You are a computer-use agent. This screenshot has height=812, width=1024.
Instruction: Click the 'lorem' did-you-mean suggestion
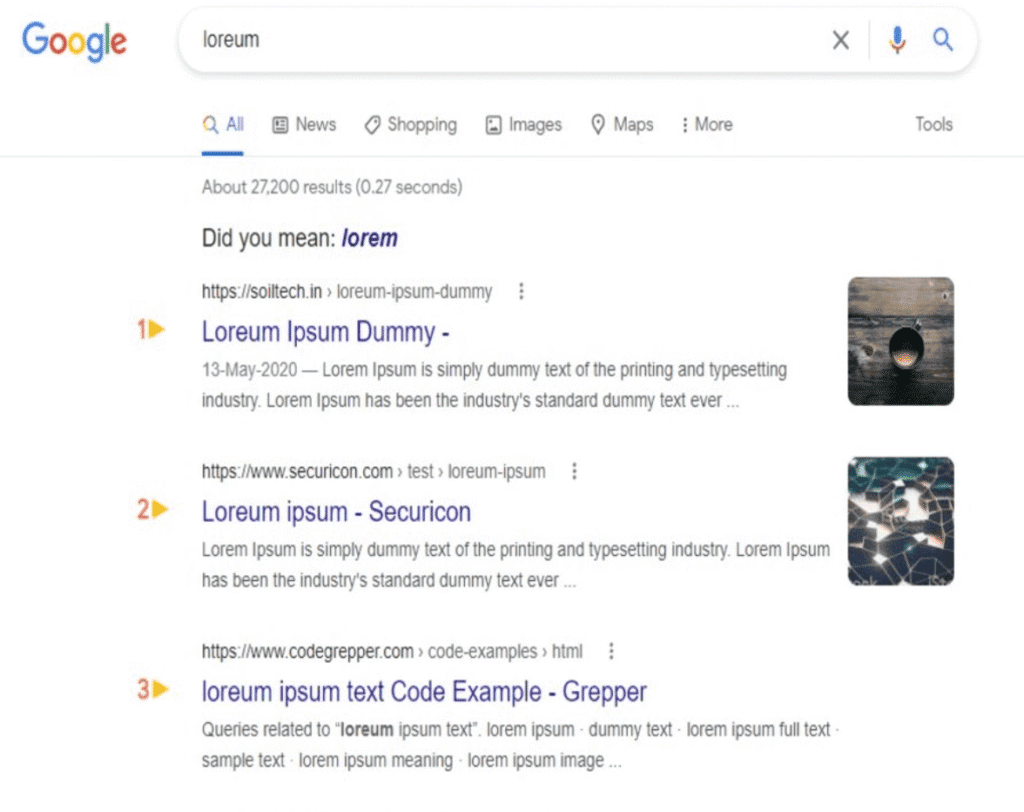coord(369,239)
